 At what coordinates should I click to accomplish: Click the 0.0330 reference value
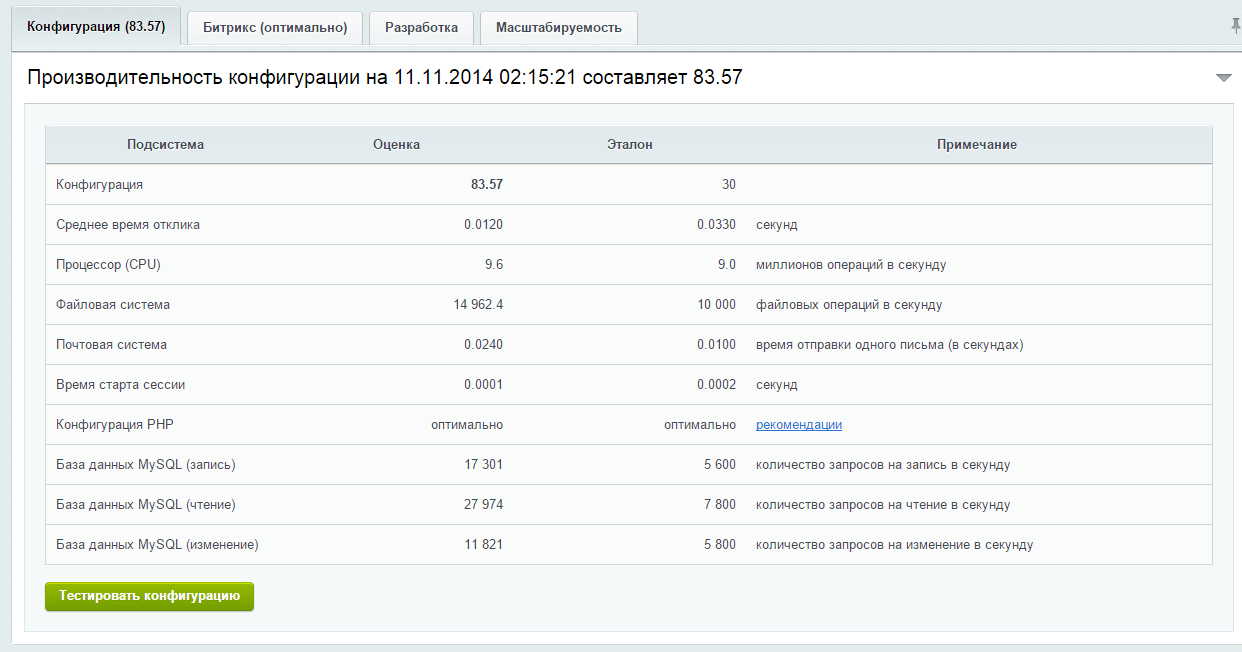click(717, 225)
